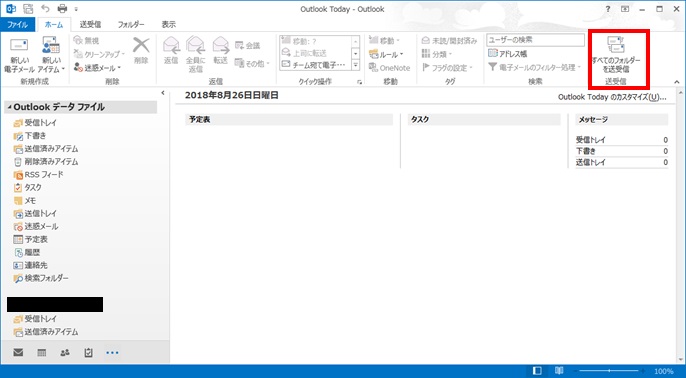Image resolution: width=686 pixels, height=378 pixels.
Task: Open the Outbox (送信トレイ) folder
Action: [x=35, y=214]
